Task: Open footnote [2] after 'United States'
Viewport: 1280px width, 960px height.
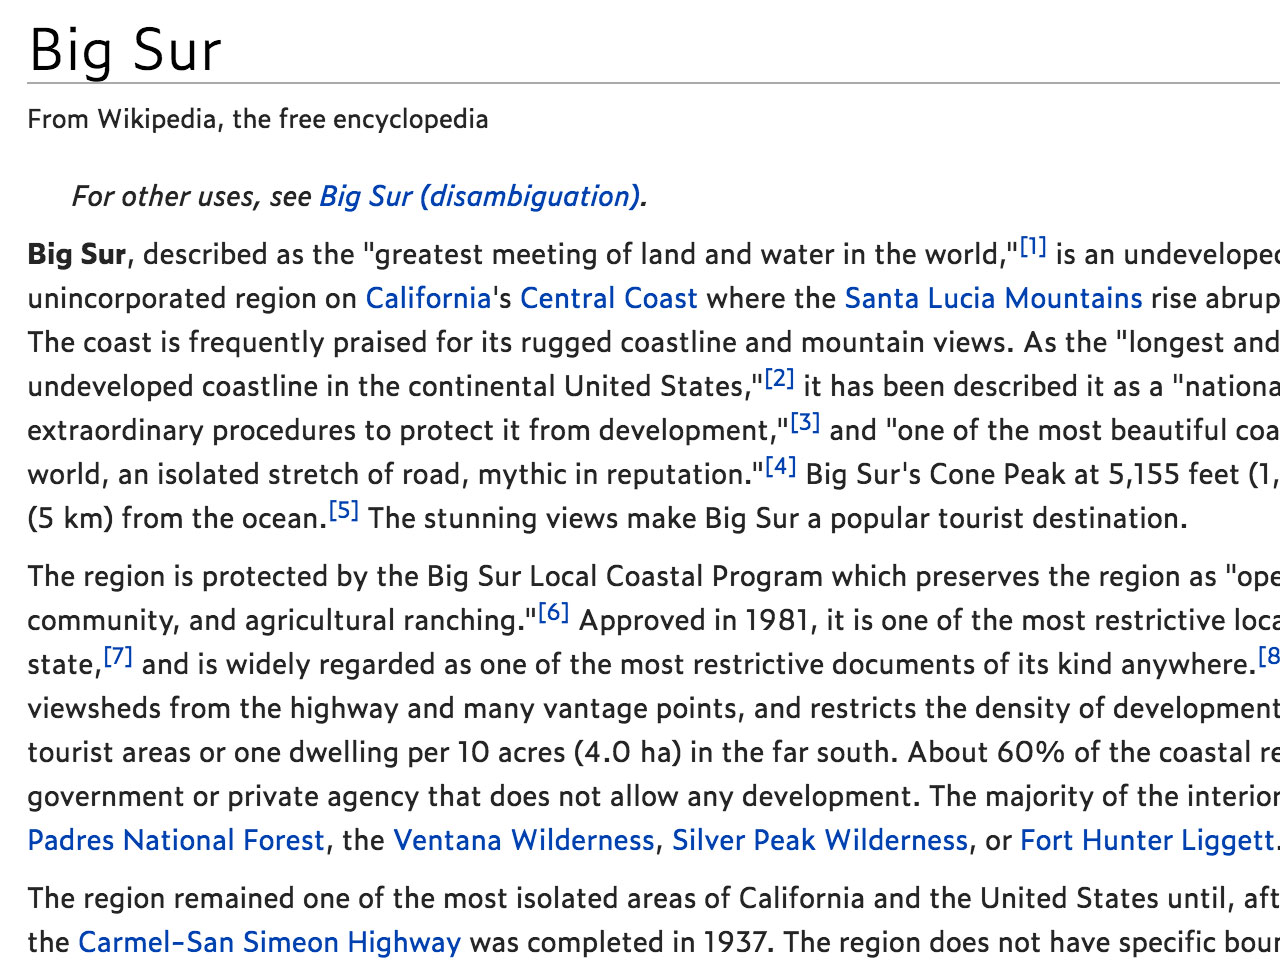Action: coord(779,379)
